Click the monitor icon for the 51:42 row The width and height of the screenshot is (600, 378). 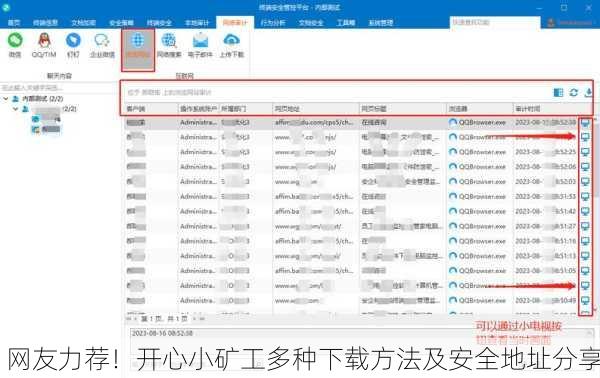[x=585, y=211]
